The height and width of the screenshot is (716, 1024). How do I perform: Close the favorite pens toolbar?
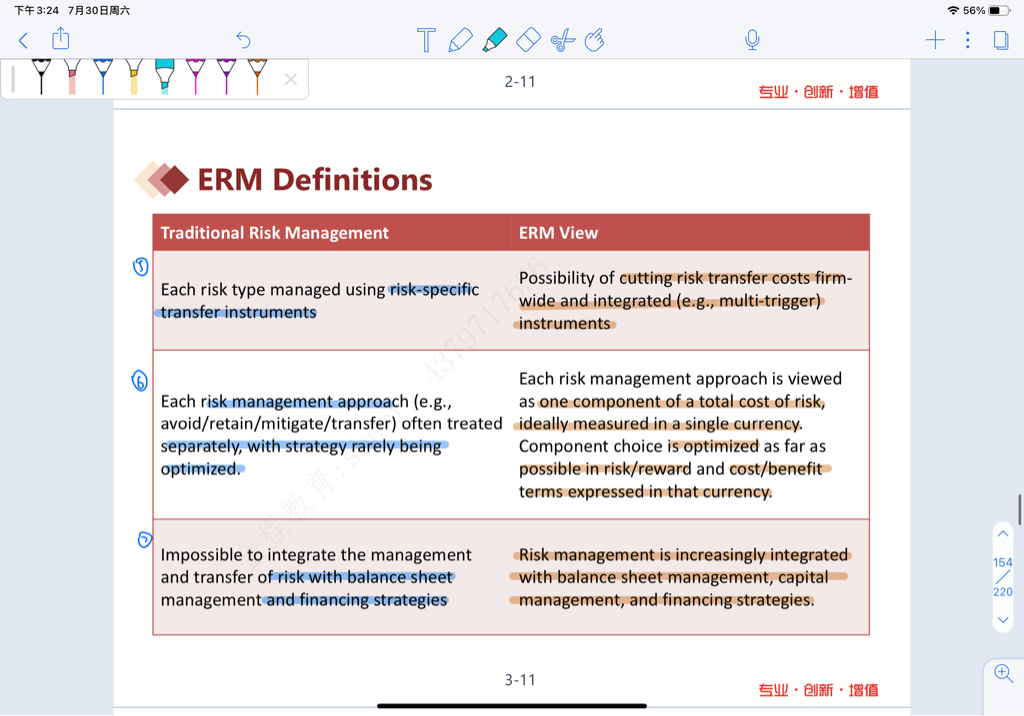(x=290, y=79)
